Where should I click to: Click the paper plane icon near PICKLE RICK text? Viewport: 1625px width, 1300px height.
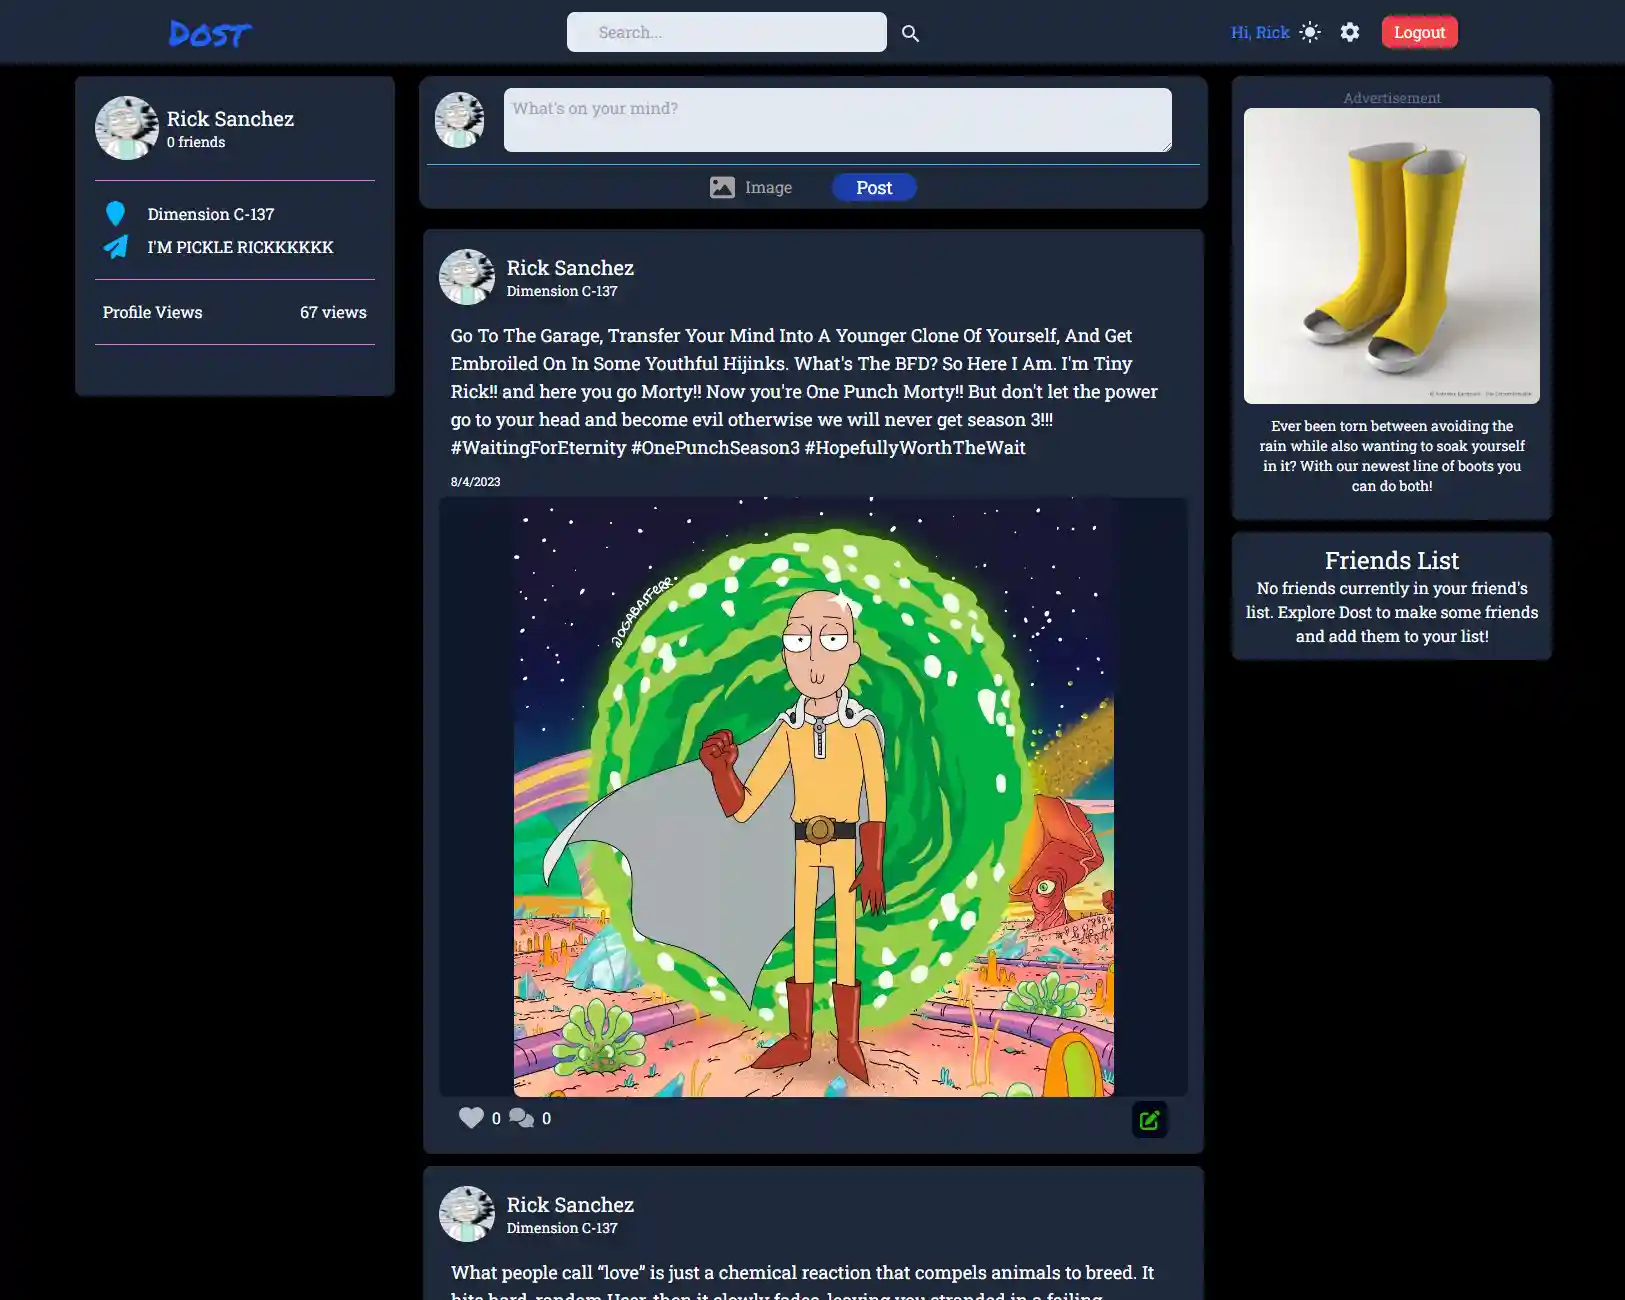click(115, 247)
